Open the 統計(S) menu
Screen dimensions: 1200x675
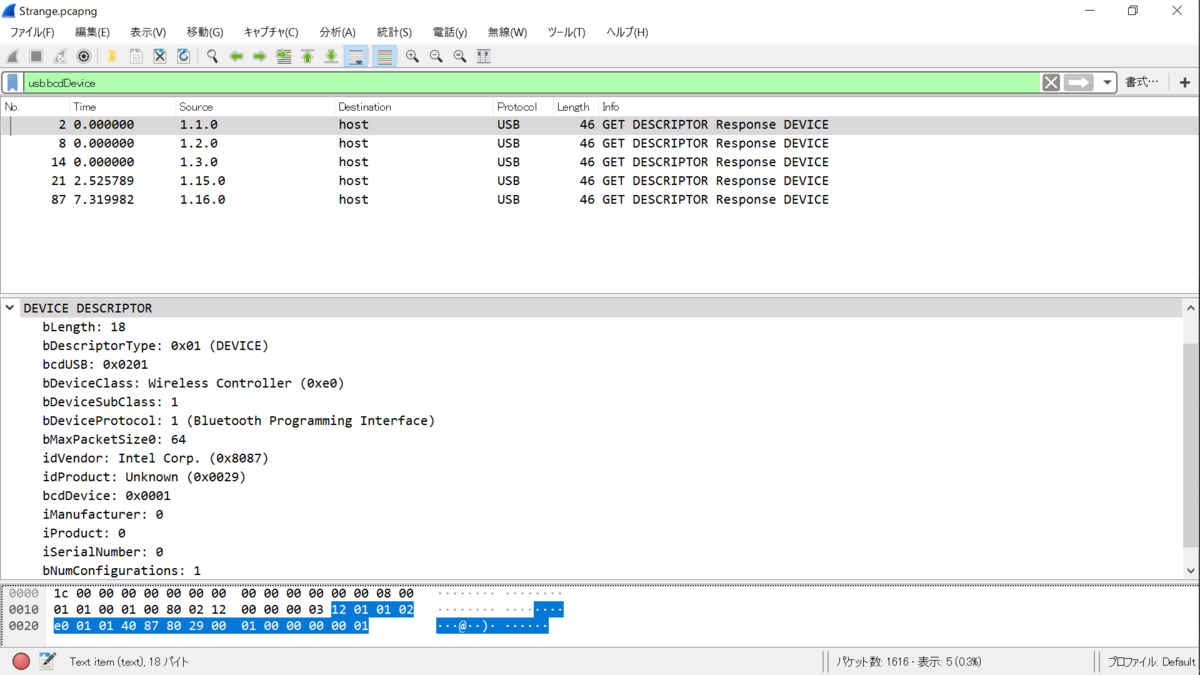click(x=393, y=32)
